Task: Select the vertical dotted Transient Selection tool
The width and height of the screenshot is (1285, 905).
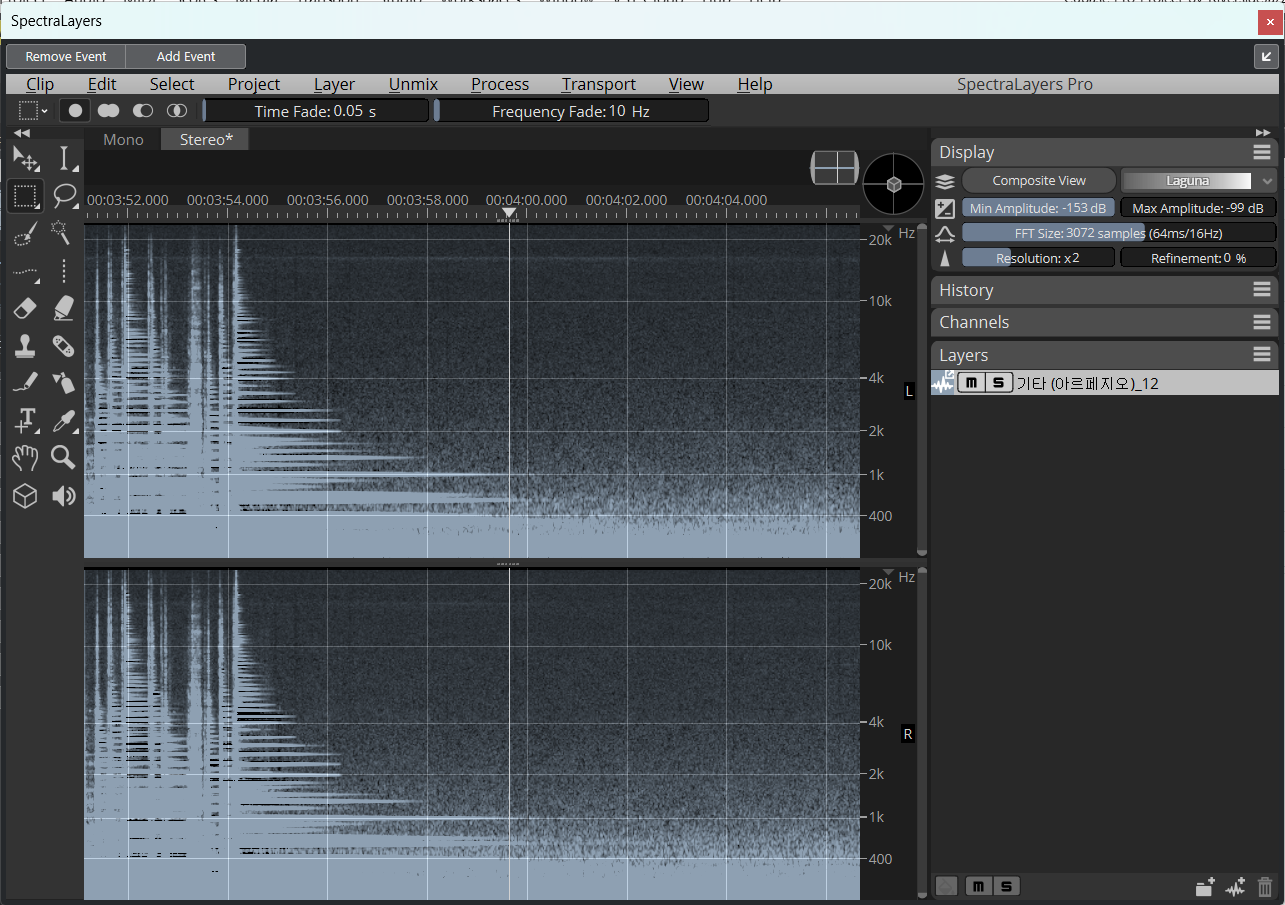Action: coord(64,271)
